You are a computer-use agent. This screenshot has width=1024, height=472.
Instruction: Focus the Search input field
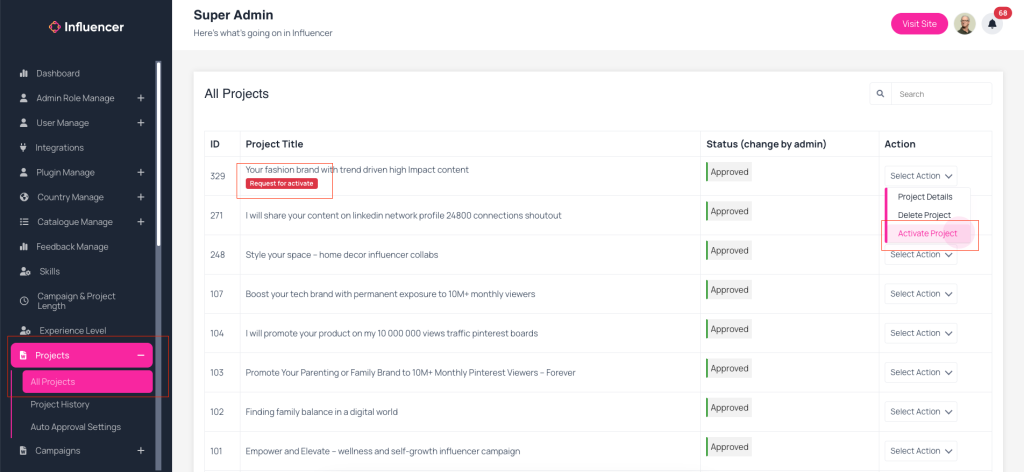point(941,93)
